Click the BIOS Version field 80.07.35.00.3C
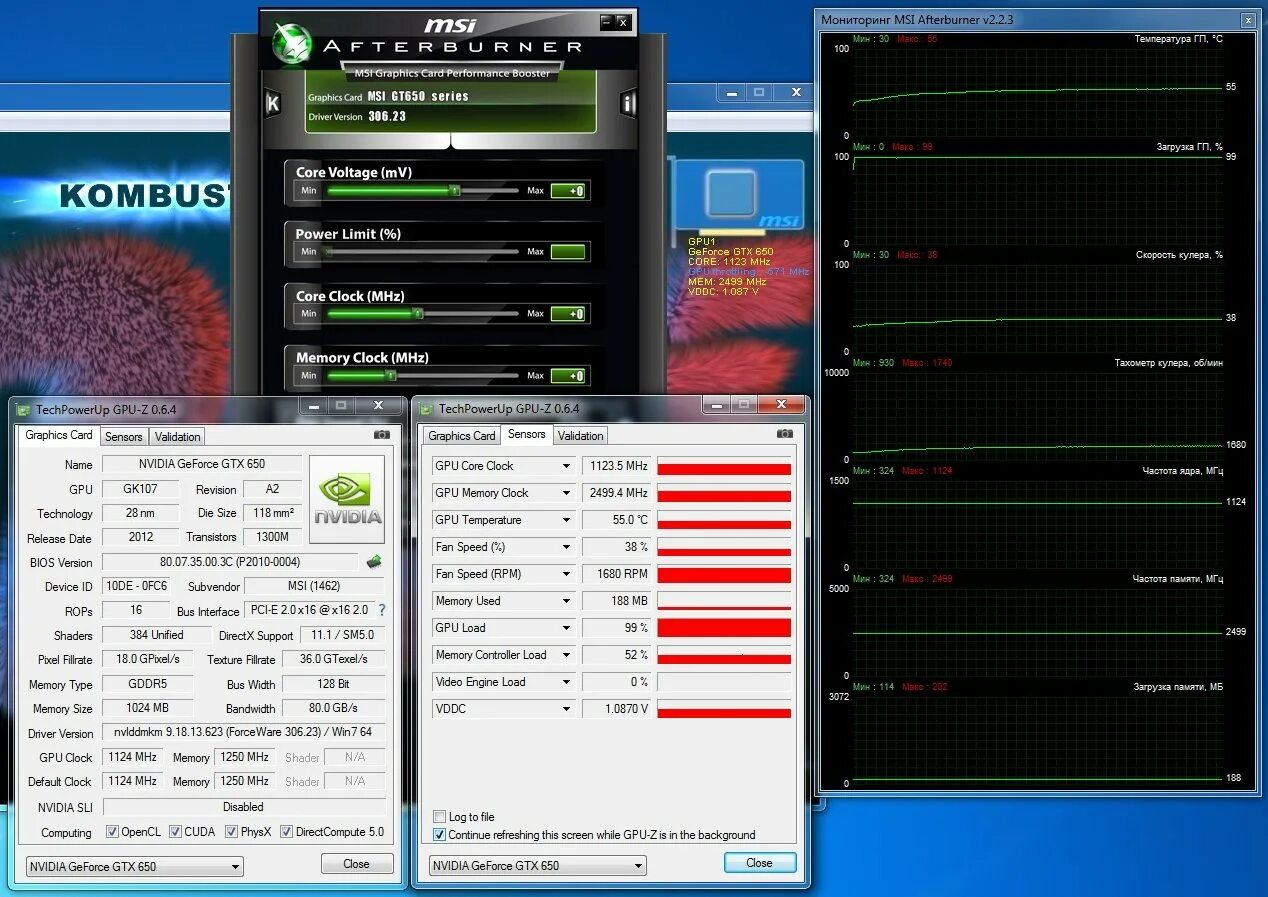This screenshot has width=1268, height=897. coord(230,562)
